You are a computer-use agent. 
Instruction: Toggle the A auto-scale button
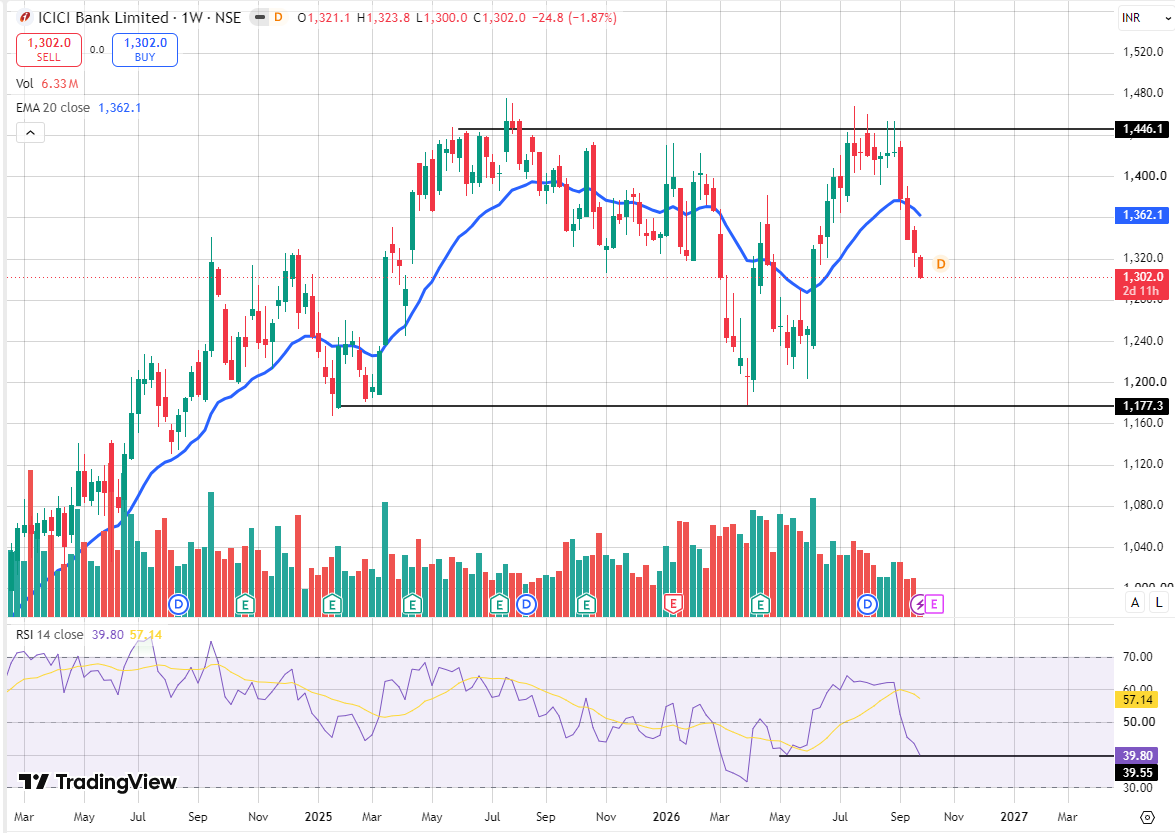tap(1135, 602)
